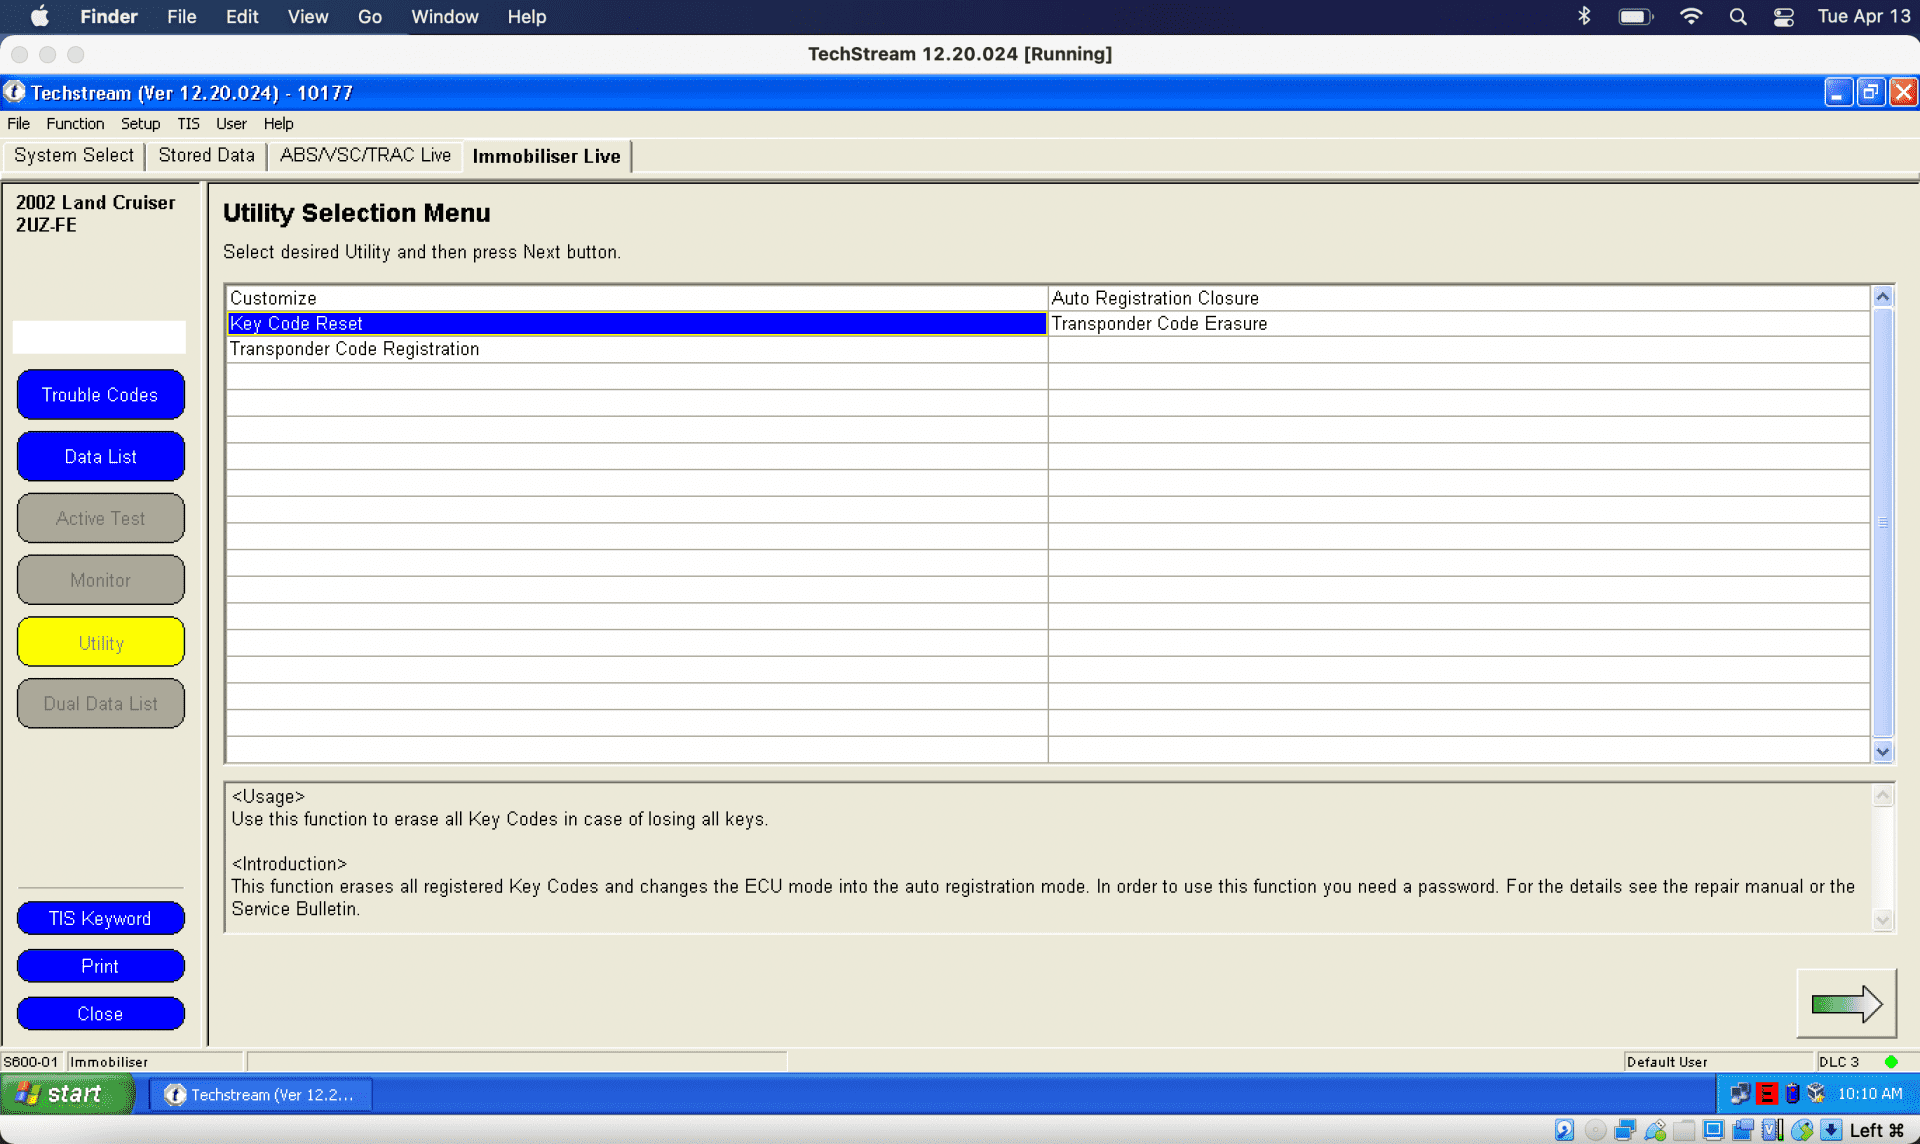The height and width of the screenshot is (1144, 1920).
Task: Click the Monitor button
Action: [100, 580]
